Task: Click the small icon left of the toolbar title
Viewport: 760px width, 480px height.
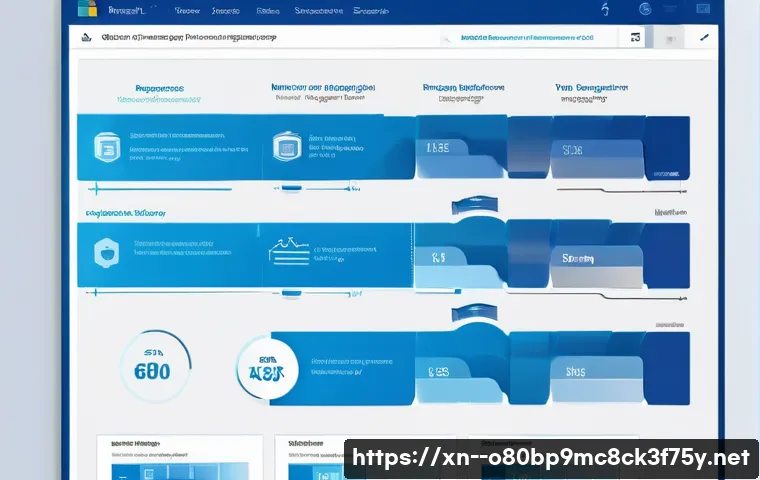Action: (86, 37)
